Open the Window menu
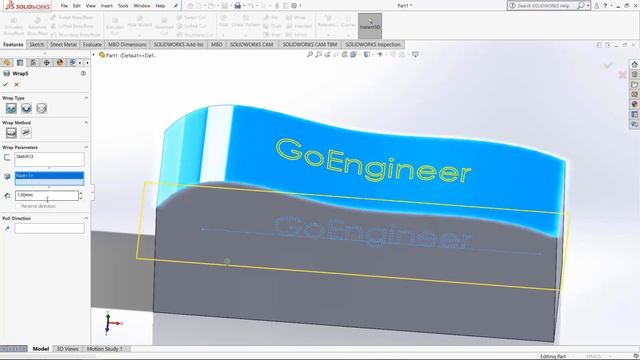 [x=142, y=6]
